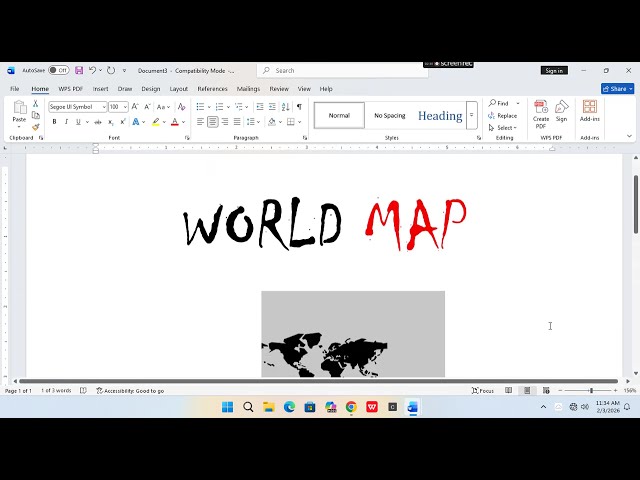
Task: Copy selection using Copy icon
Action: [36, 115]
